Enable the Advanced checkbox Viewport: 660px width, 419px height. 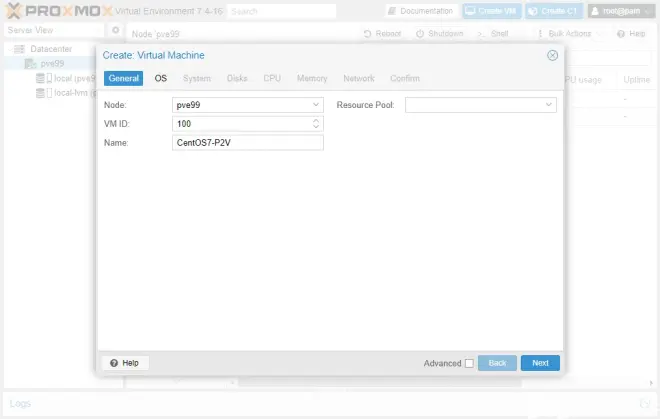coord(469,363)
